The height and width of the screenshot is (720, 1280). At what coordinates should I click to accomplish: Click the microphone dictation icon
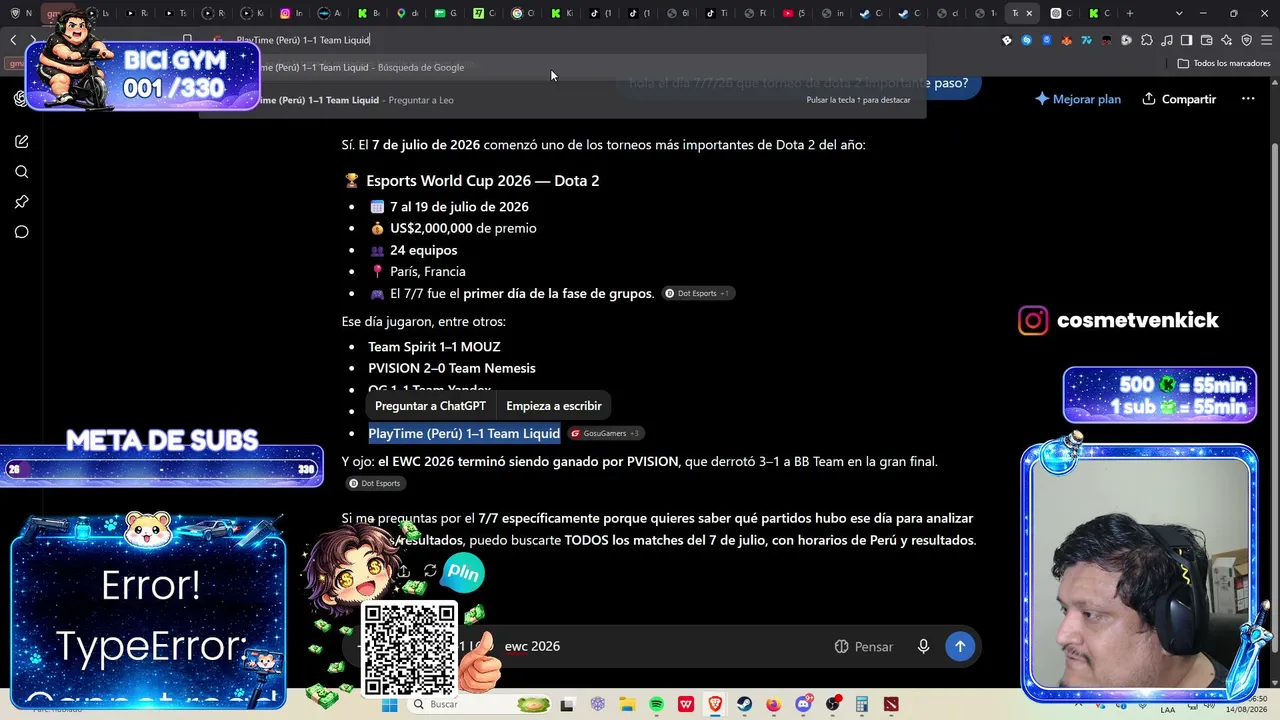point(924,646)
